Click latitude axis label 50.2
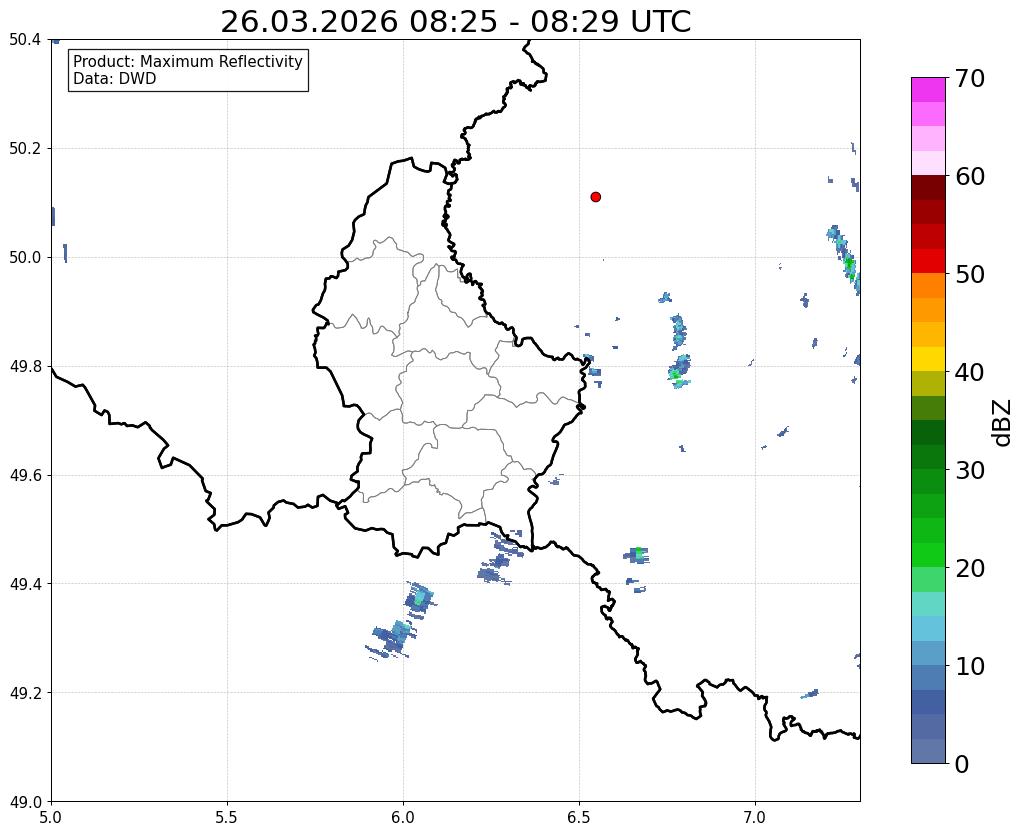Viewport: 1023px width, 834px height. tap(25, 149)
